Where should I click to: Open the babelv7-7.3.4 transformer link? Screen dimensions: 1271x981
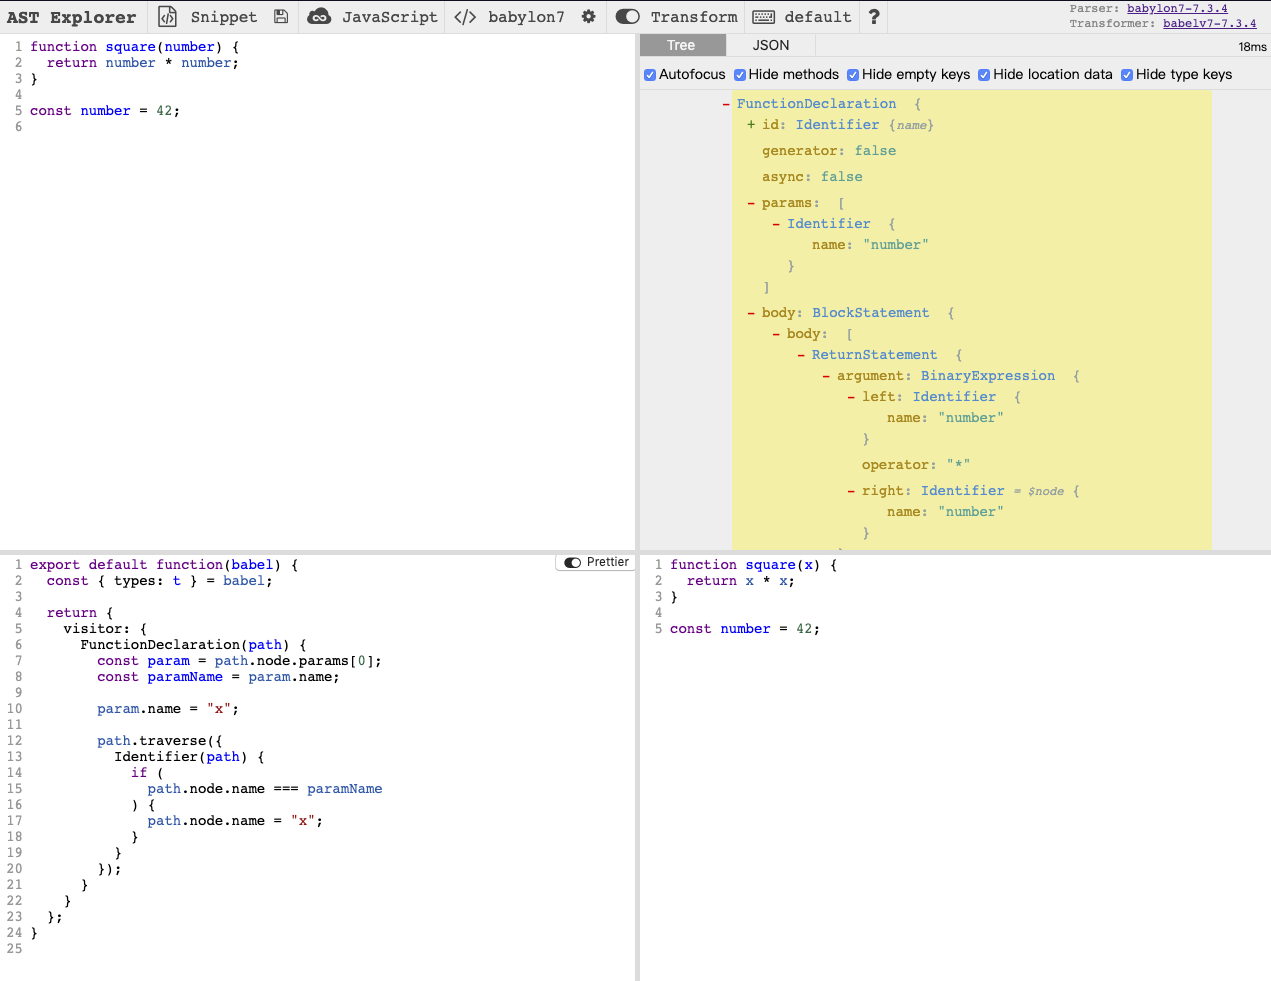(1209, 23)
